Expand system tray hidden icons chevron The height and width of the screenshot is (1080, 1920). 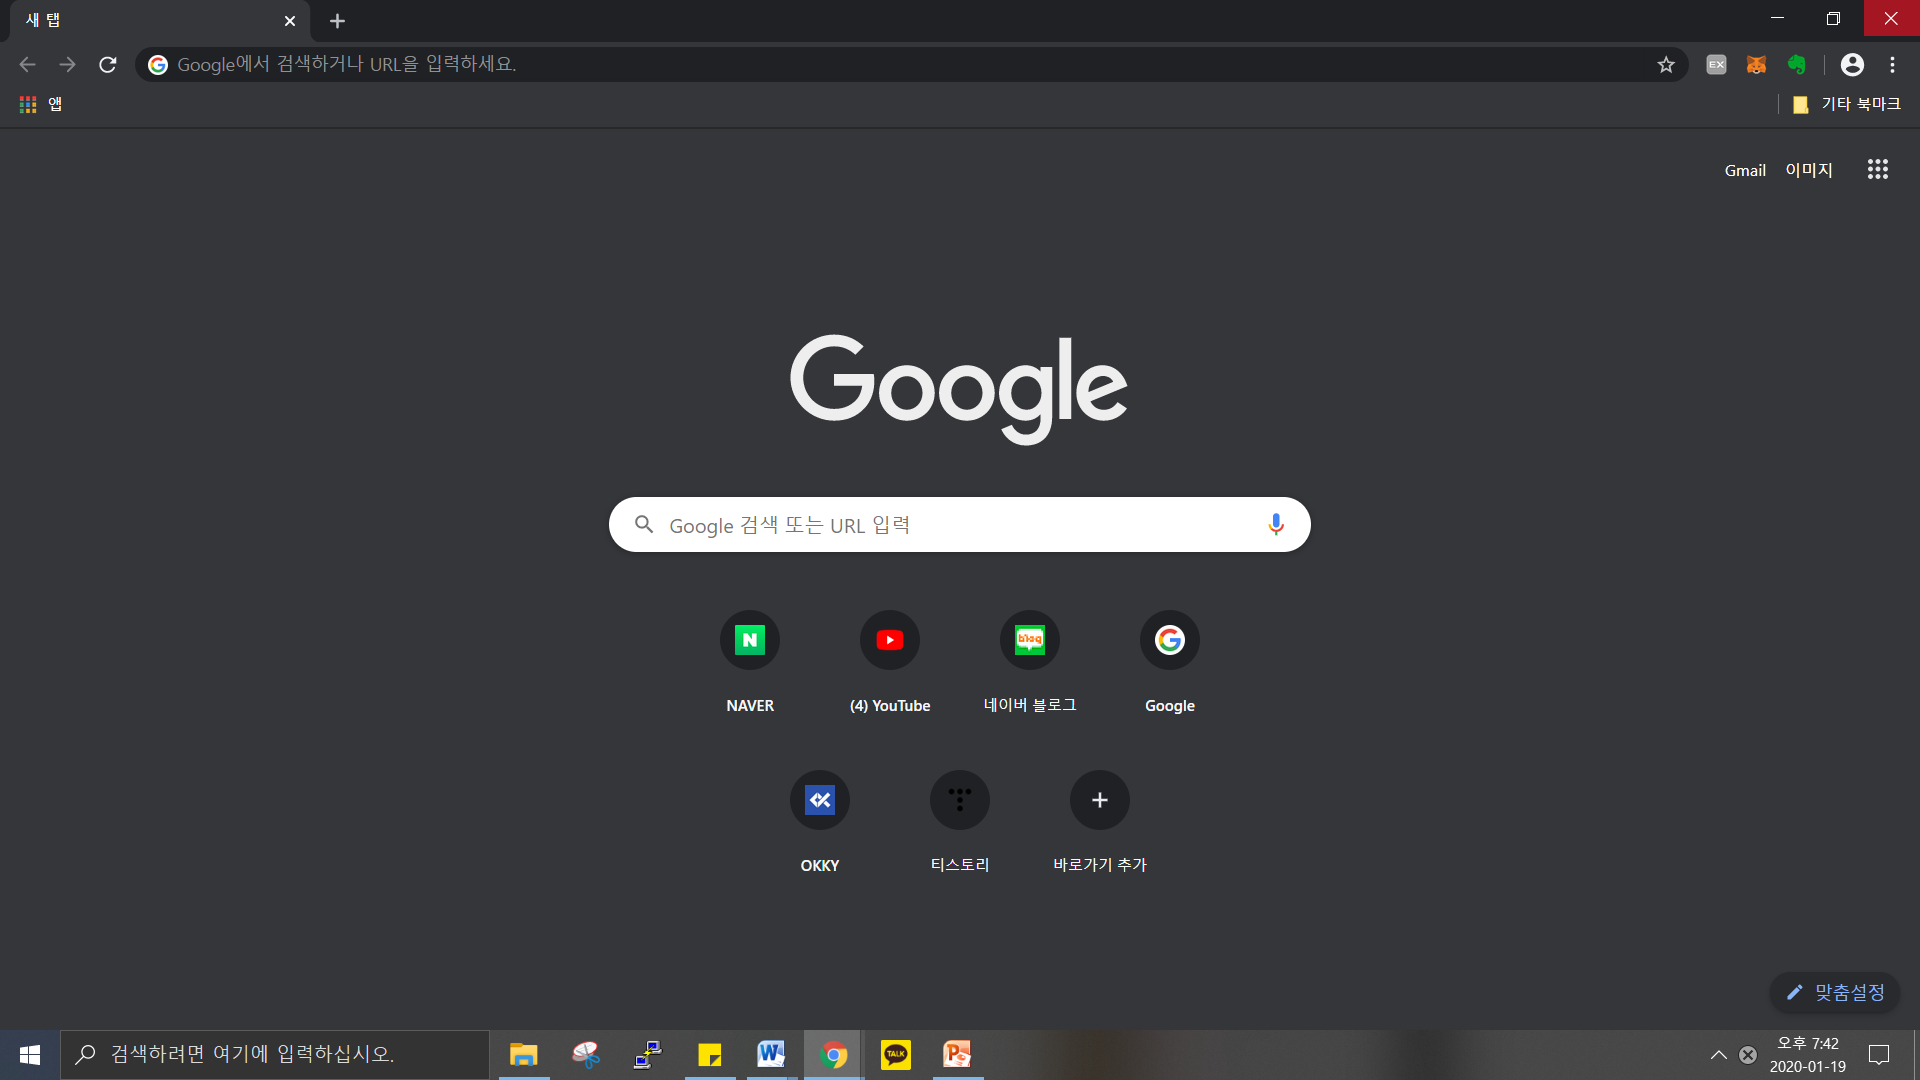coord(1718,1055)
